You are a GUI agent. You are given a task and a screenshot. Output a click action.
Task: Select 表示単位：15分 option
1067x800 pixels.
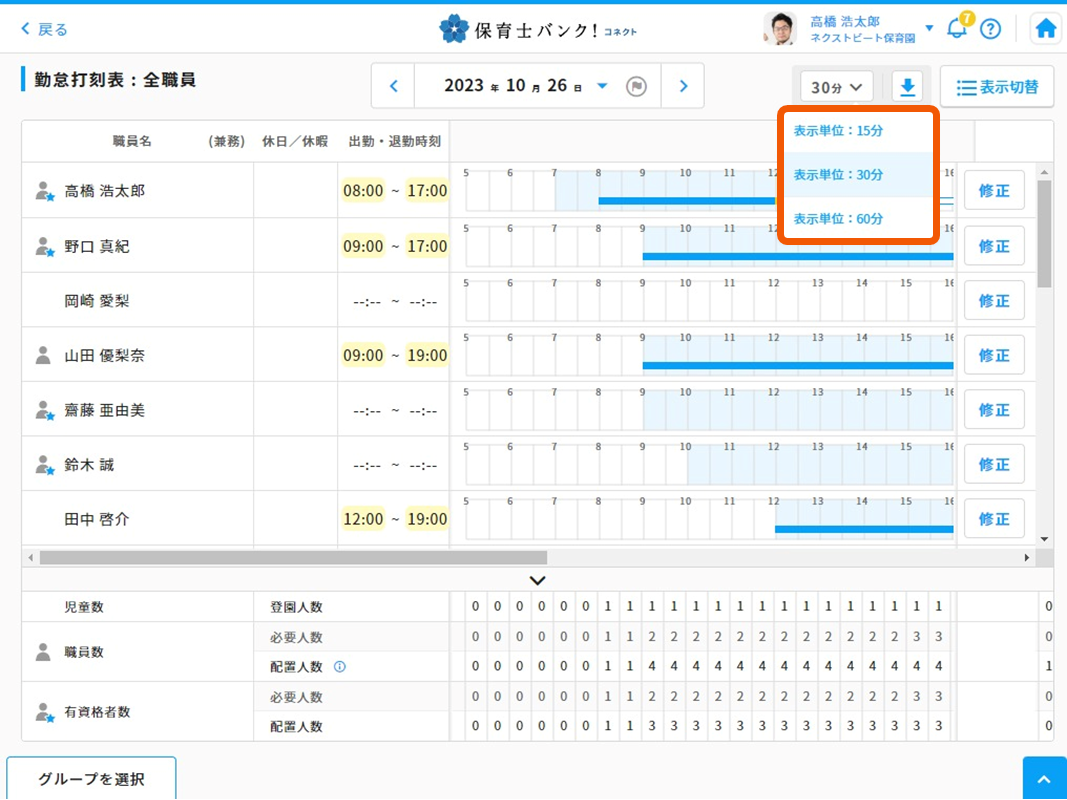pos(838,131)
